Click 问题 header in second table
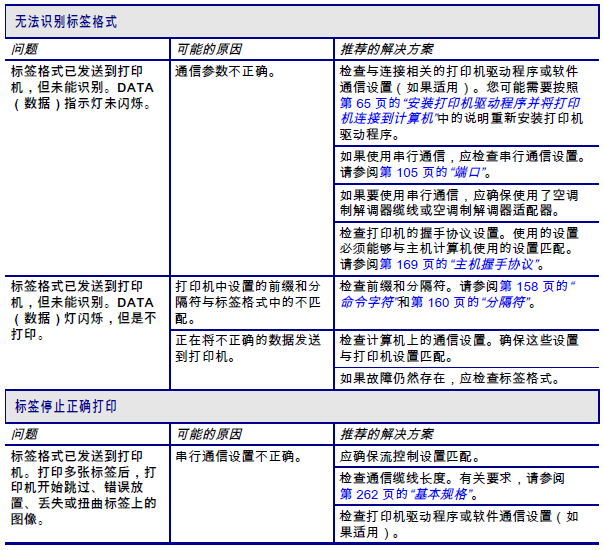 pyautogui.click(x=24, y=434)
